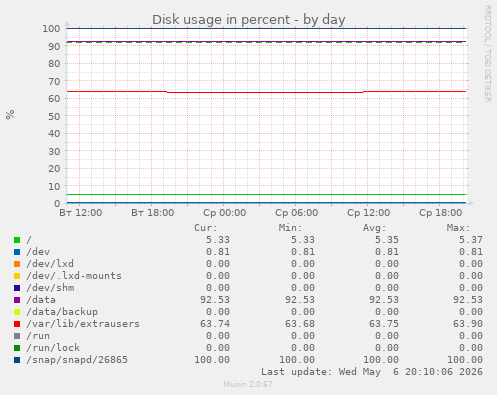This screenshot has height=395, width=497.
Task: Click the graph title 'Disk usage in percent - by day'
Action: [249, 20]
